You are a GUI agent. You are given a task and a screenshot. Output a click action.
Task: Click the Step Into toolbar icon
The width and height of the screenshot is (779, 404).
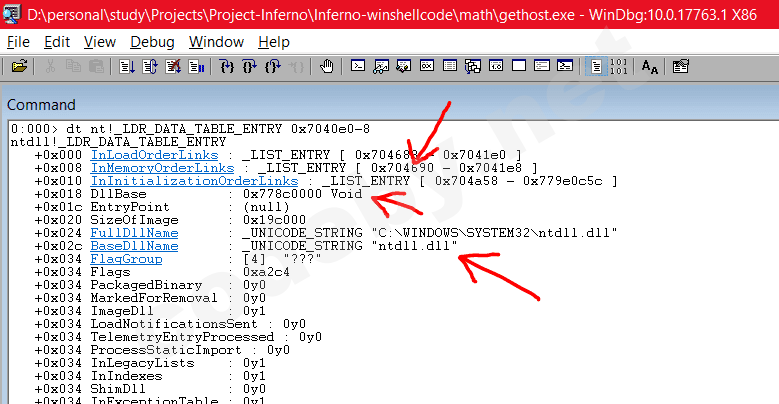(x=227, y=66)
